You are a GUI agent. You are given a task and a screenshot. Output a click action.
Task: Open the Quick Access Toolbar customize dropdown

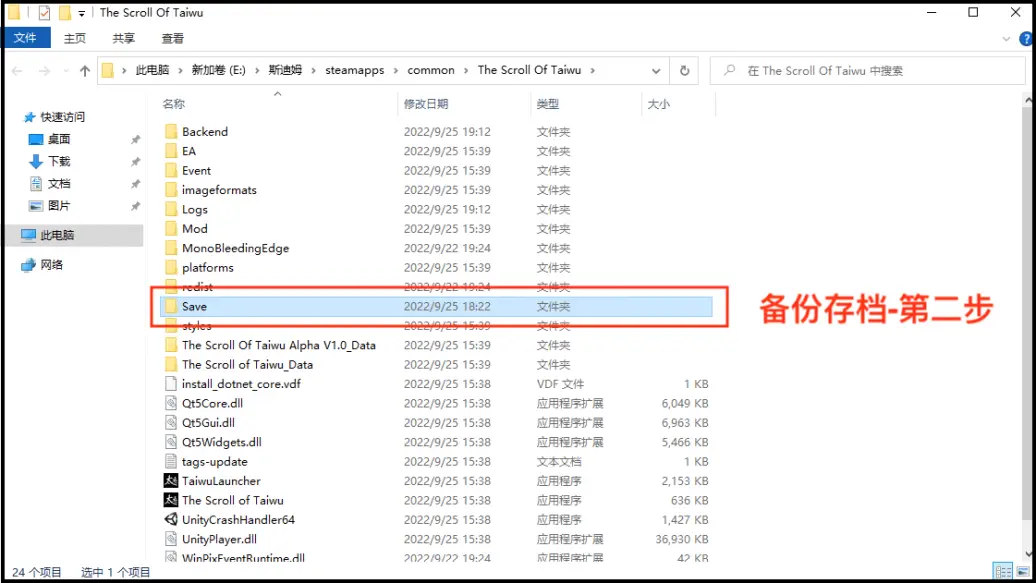pyautogui.click(x=81, y=13)
